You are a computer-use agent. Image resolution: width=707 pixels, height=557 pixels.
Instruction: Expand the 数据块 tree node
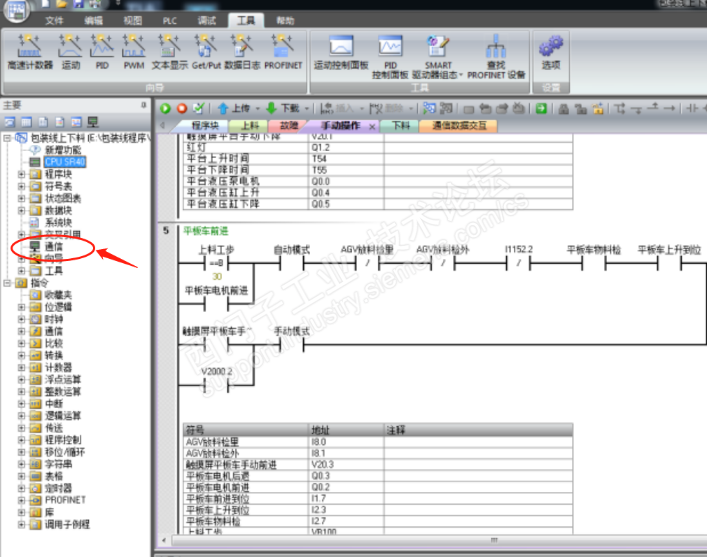pyautogui.click(x=21, y=210)
